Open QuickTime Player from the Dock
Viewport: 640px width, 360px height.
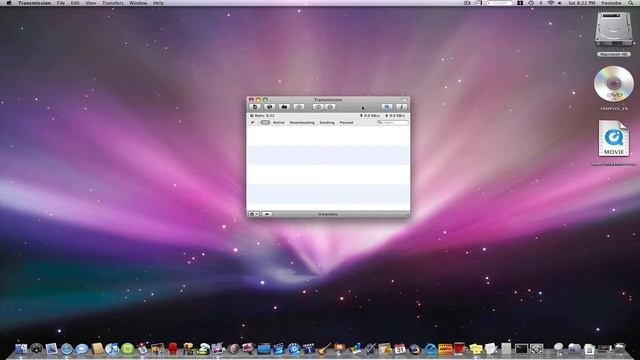431,349
